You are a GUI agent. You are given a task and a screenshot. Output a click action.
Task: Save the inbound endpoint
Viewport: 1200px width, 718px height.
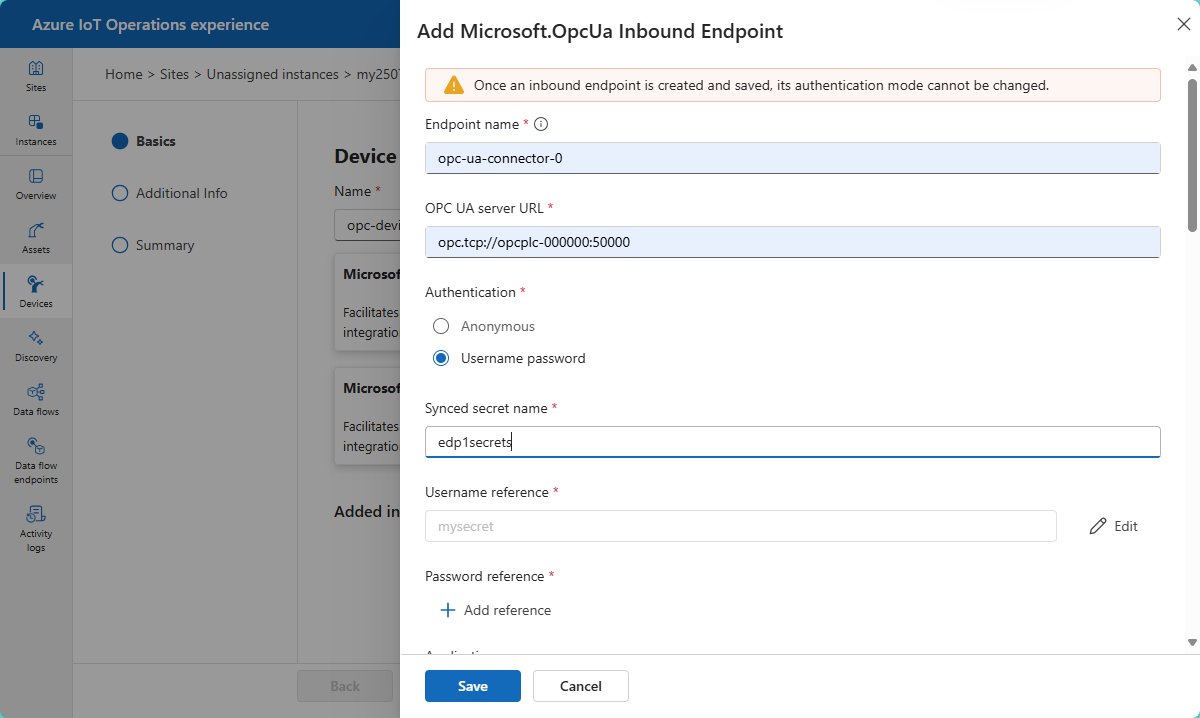[473, 686]
